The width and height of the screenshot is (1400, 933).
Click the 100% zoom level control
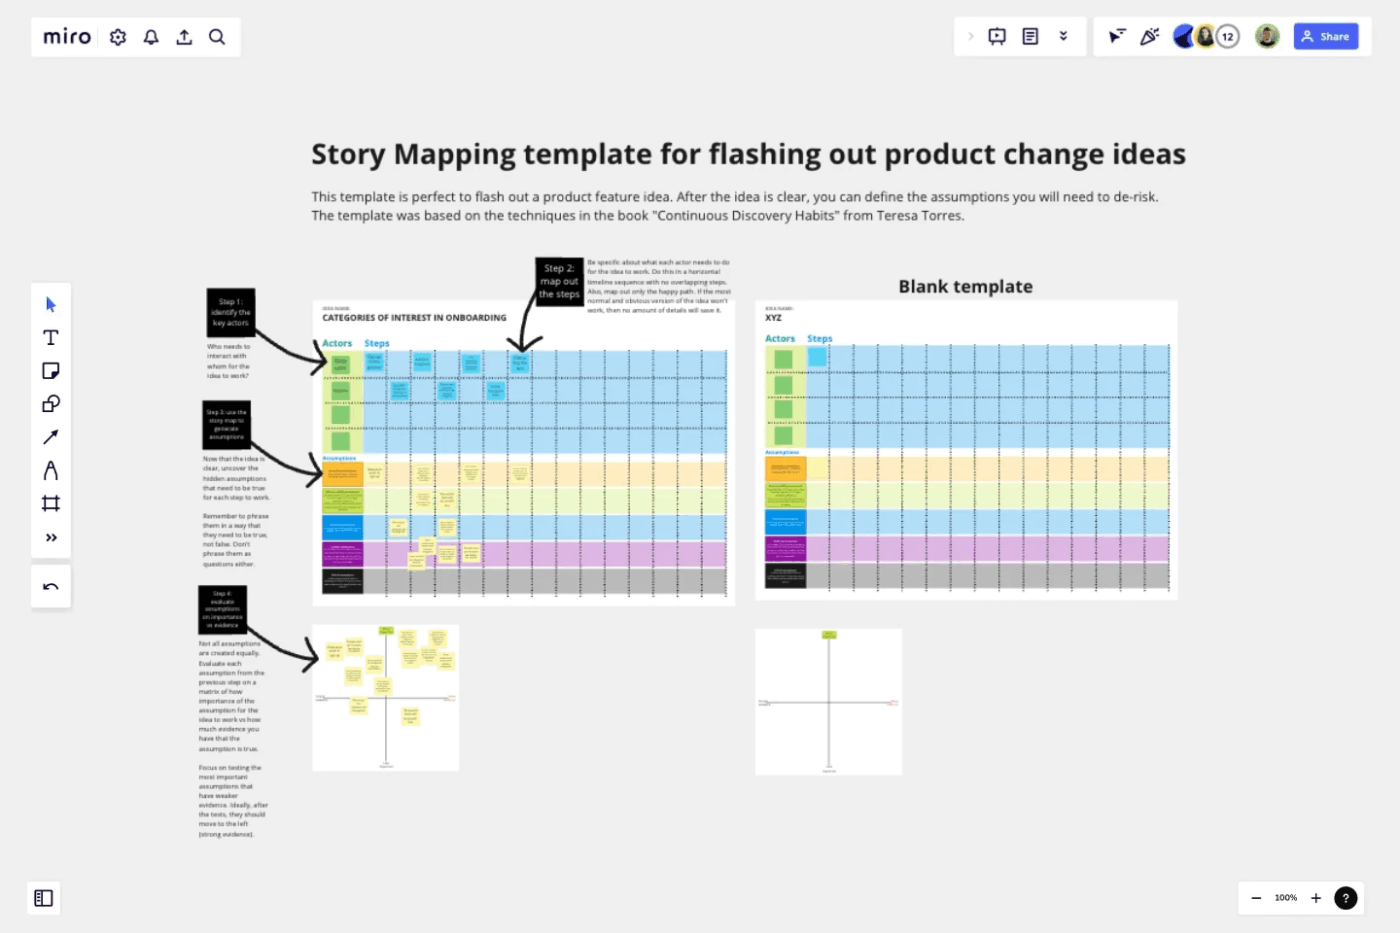pos(1285,898)
